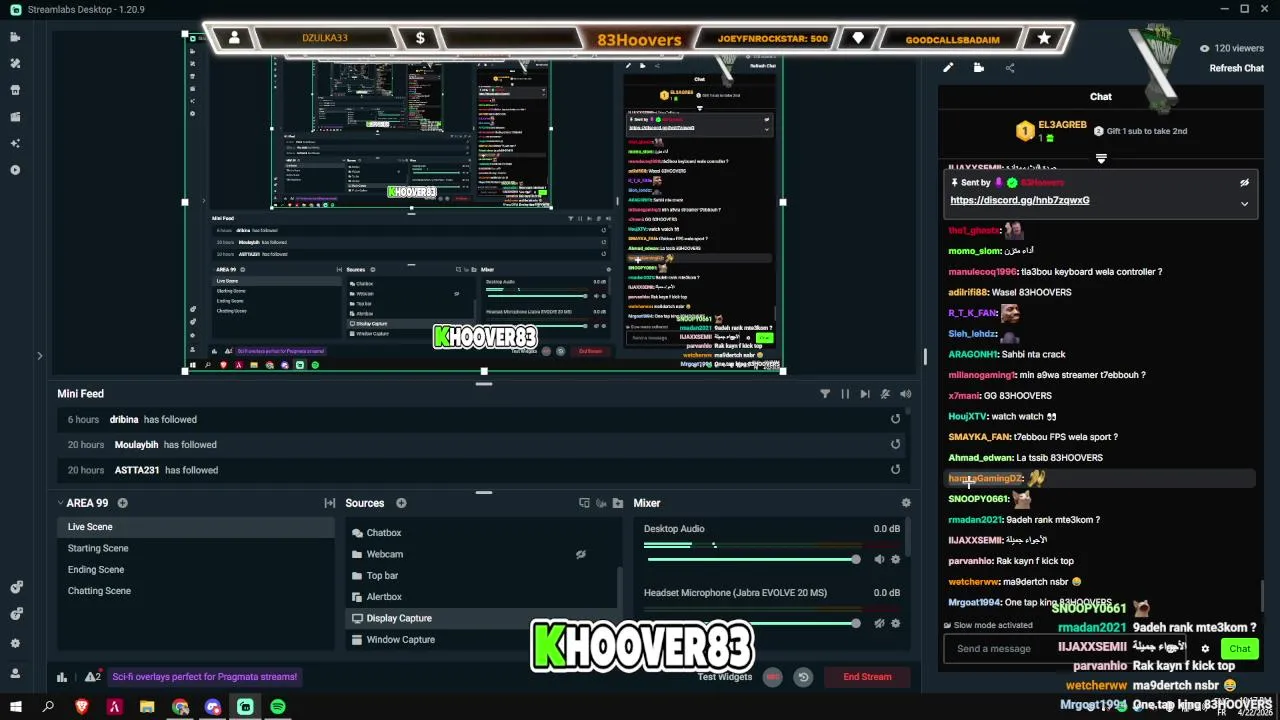Open the discord.gg invite link

[1019, 200]
